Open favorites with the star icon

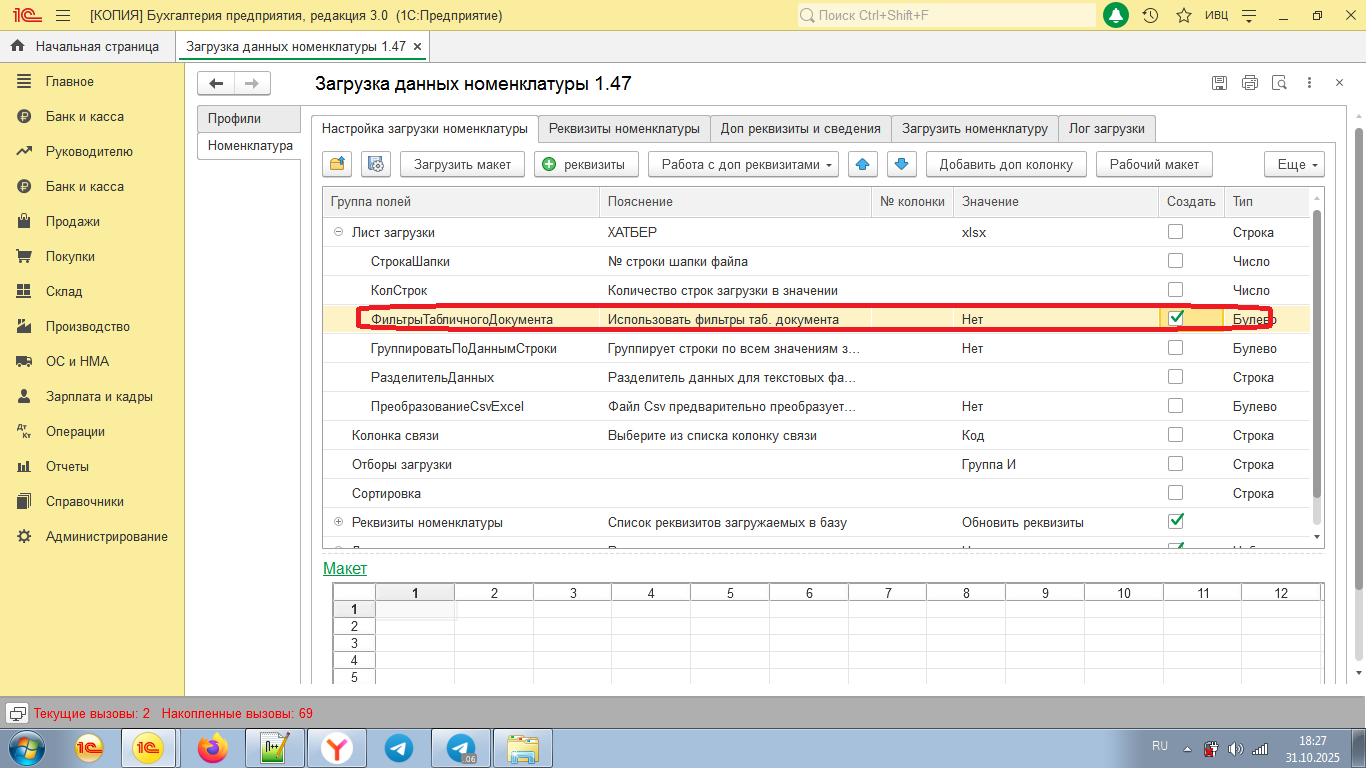click(x=1184, y=16)
